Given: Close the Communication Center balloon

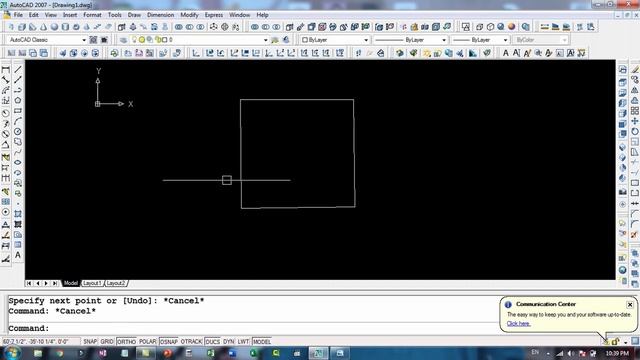Looking at the screenshot, I should pos(630,304).
